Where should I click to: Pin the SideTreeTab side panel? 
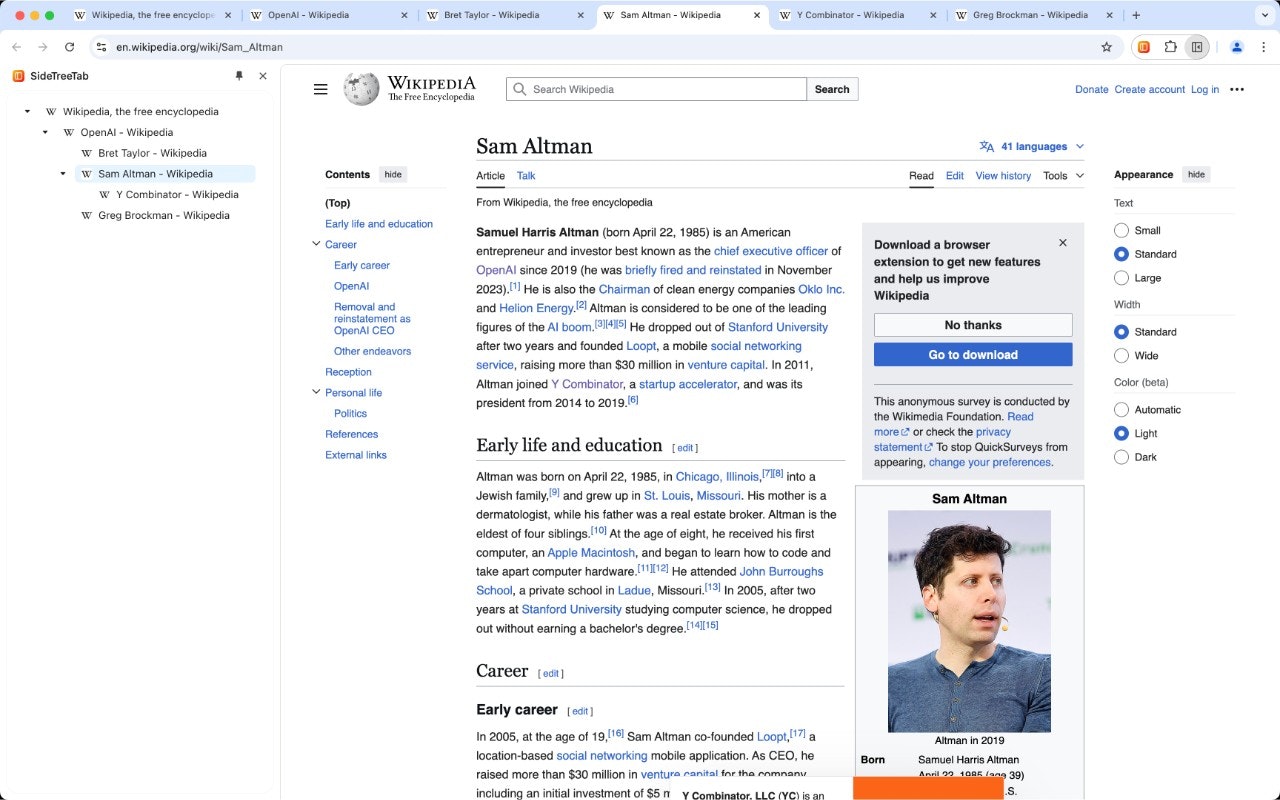(x=239, y=76)
